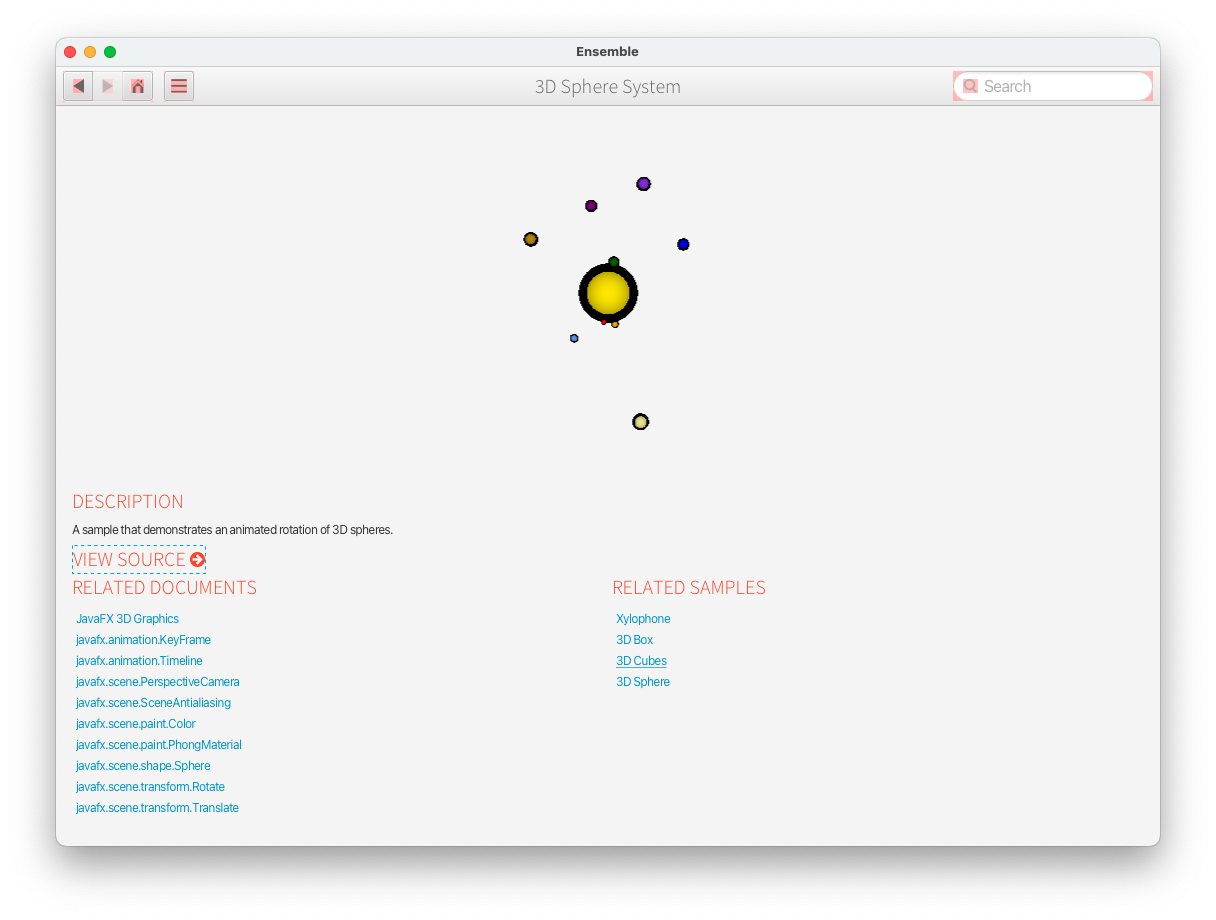Screen dimensions: 1216x920
Task: Open the samples list menu button
Action: (179, 86)
